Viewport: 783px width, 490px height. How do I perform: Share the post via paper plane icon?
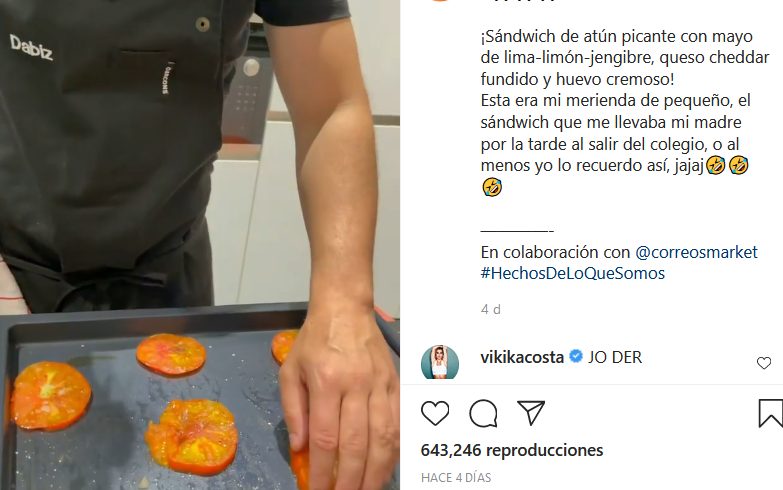(531, 413)
